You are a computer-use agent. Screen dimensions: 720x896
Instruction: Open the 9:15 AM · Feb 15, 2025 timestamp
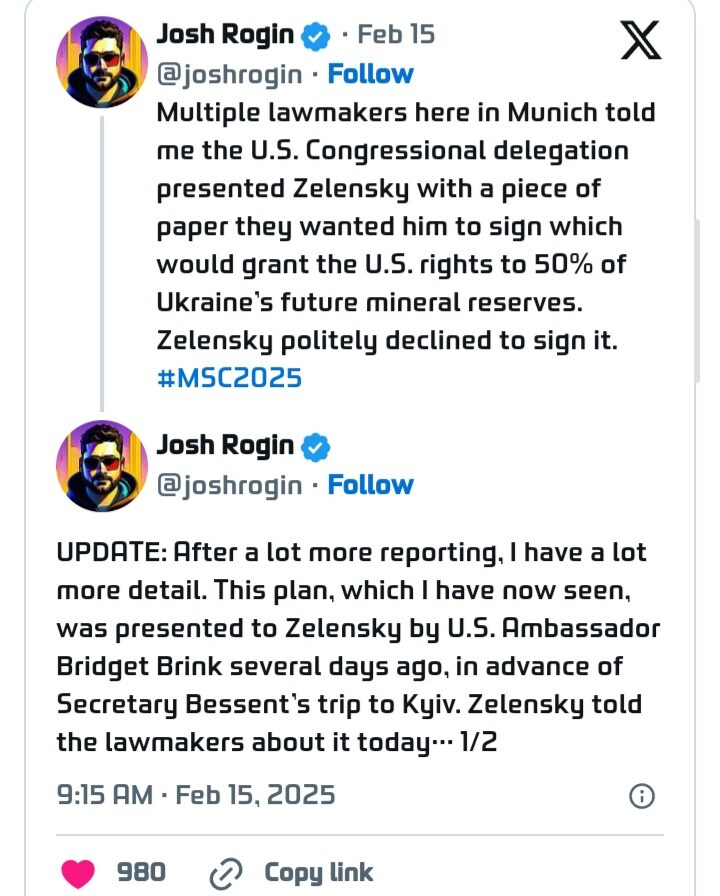196,796
